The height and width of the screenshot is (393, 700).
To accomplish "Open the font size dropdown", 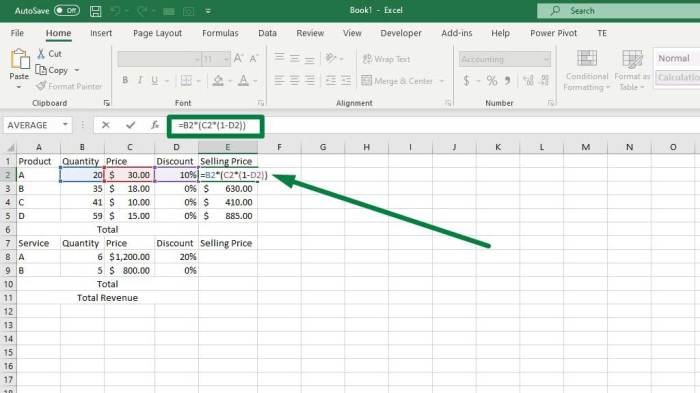I will tap(226, 59).
